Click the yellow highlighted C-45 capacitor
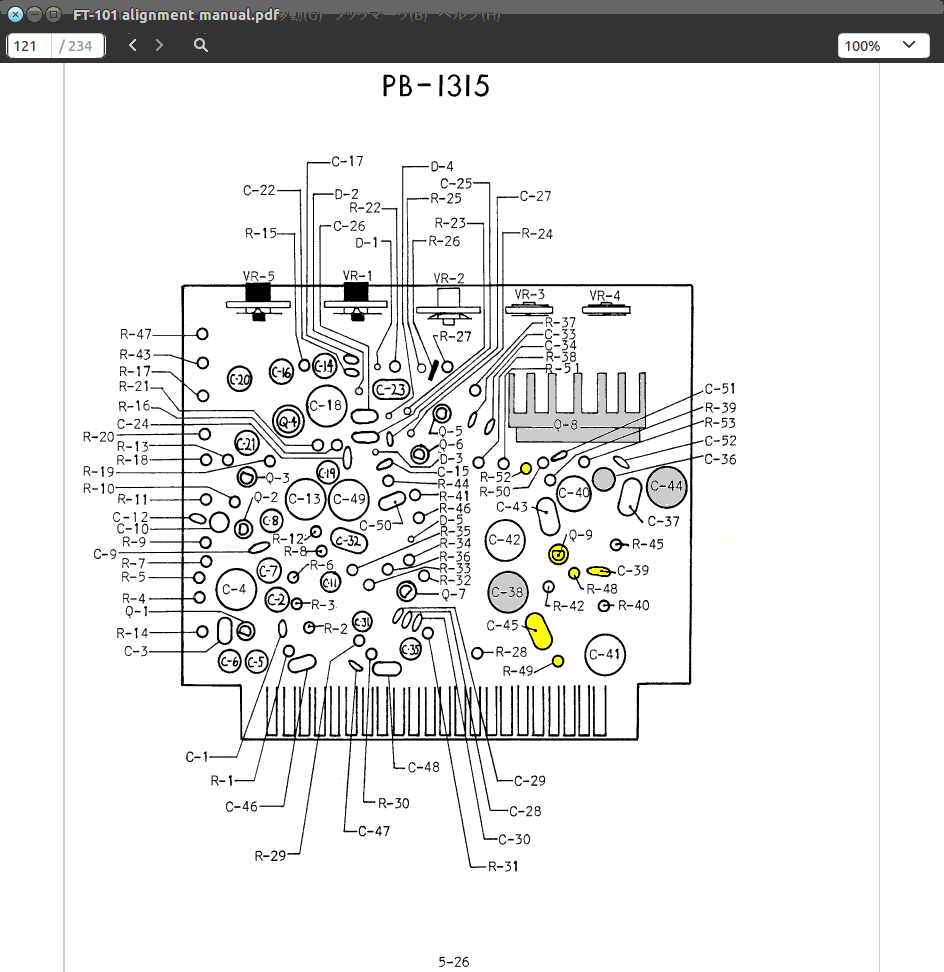The height and width of the screenshot is (972, 944). [539, 632]
